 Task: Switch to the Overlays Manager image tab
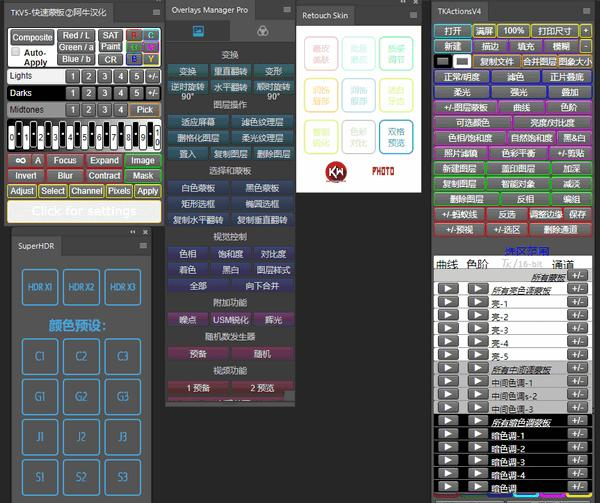click(198, 32)
